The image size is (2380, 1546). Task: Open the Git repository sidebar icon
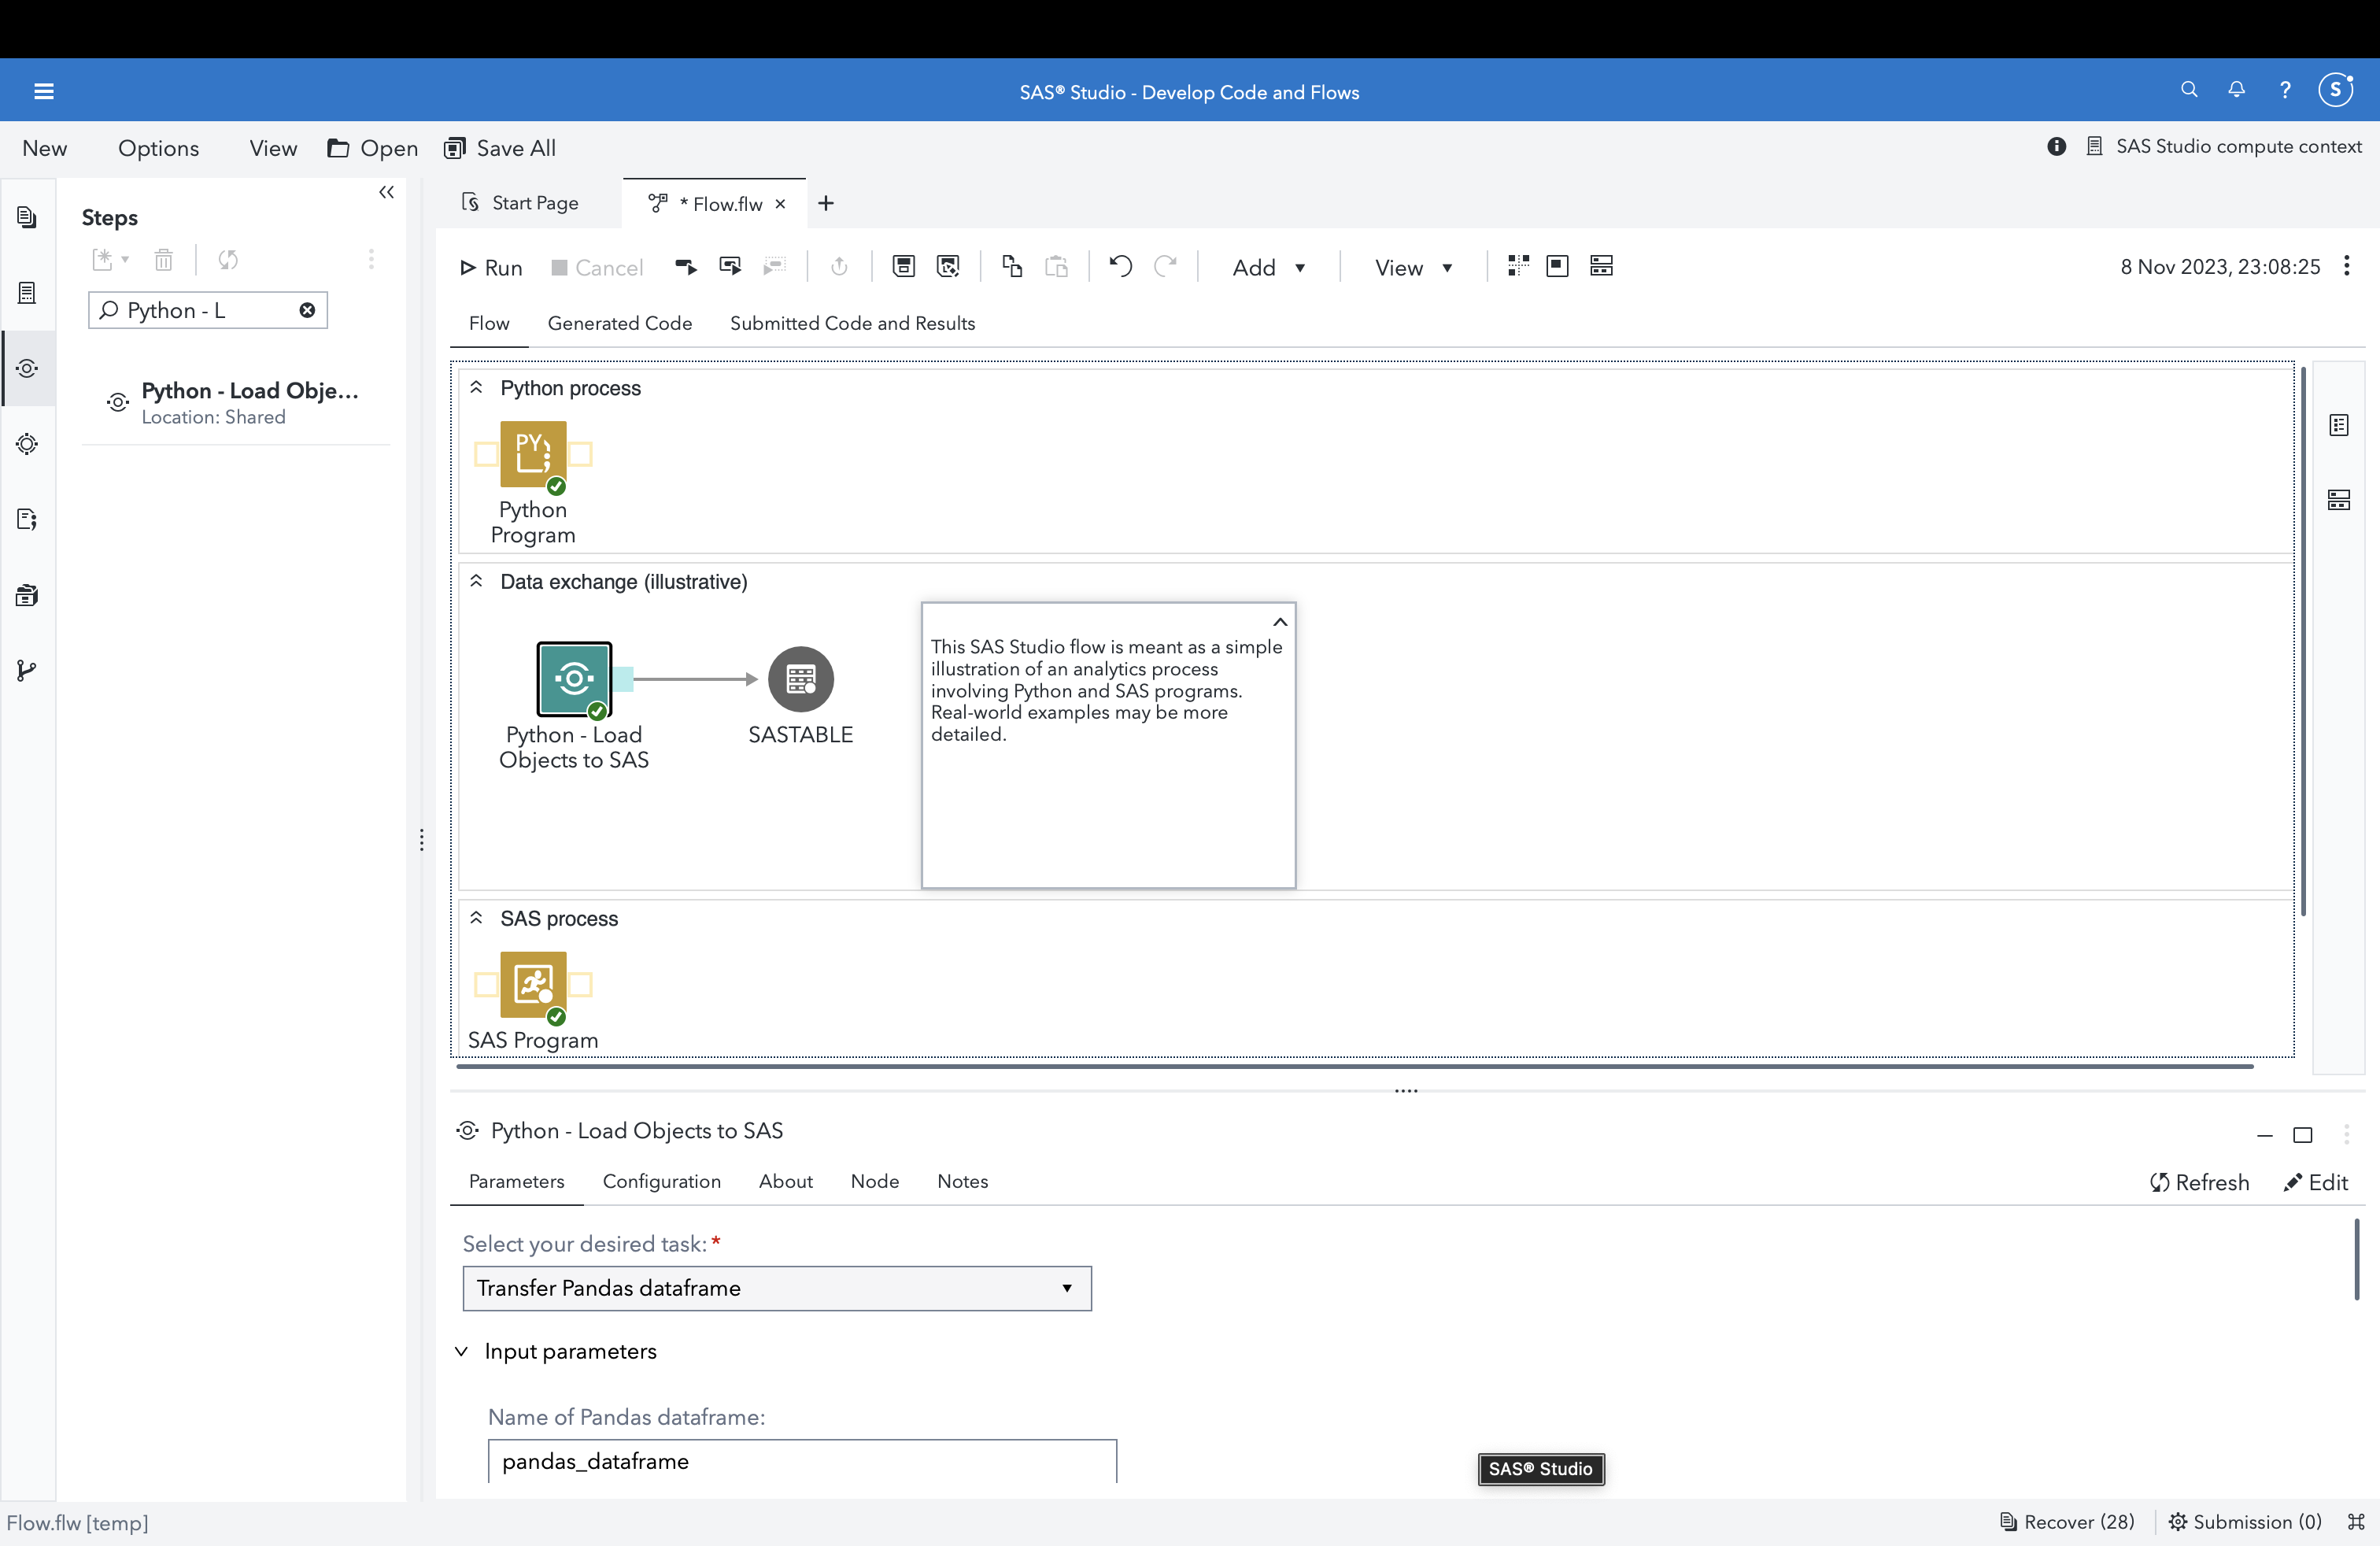click(27, 671)
